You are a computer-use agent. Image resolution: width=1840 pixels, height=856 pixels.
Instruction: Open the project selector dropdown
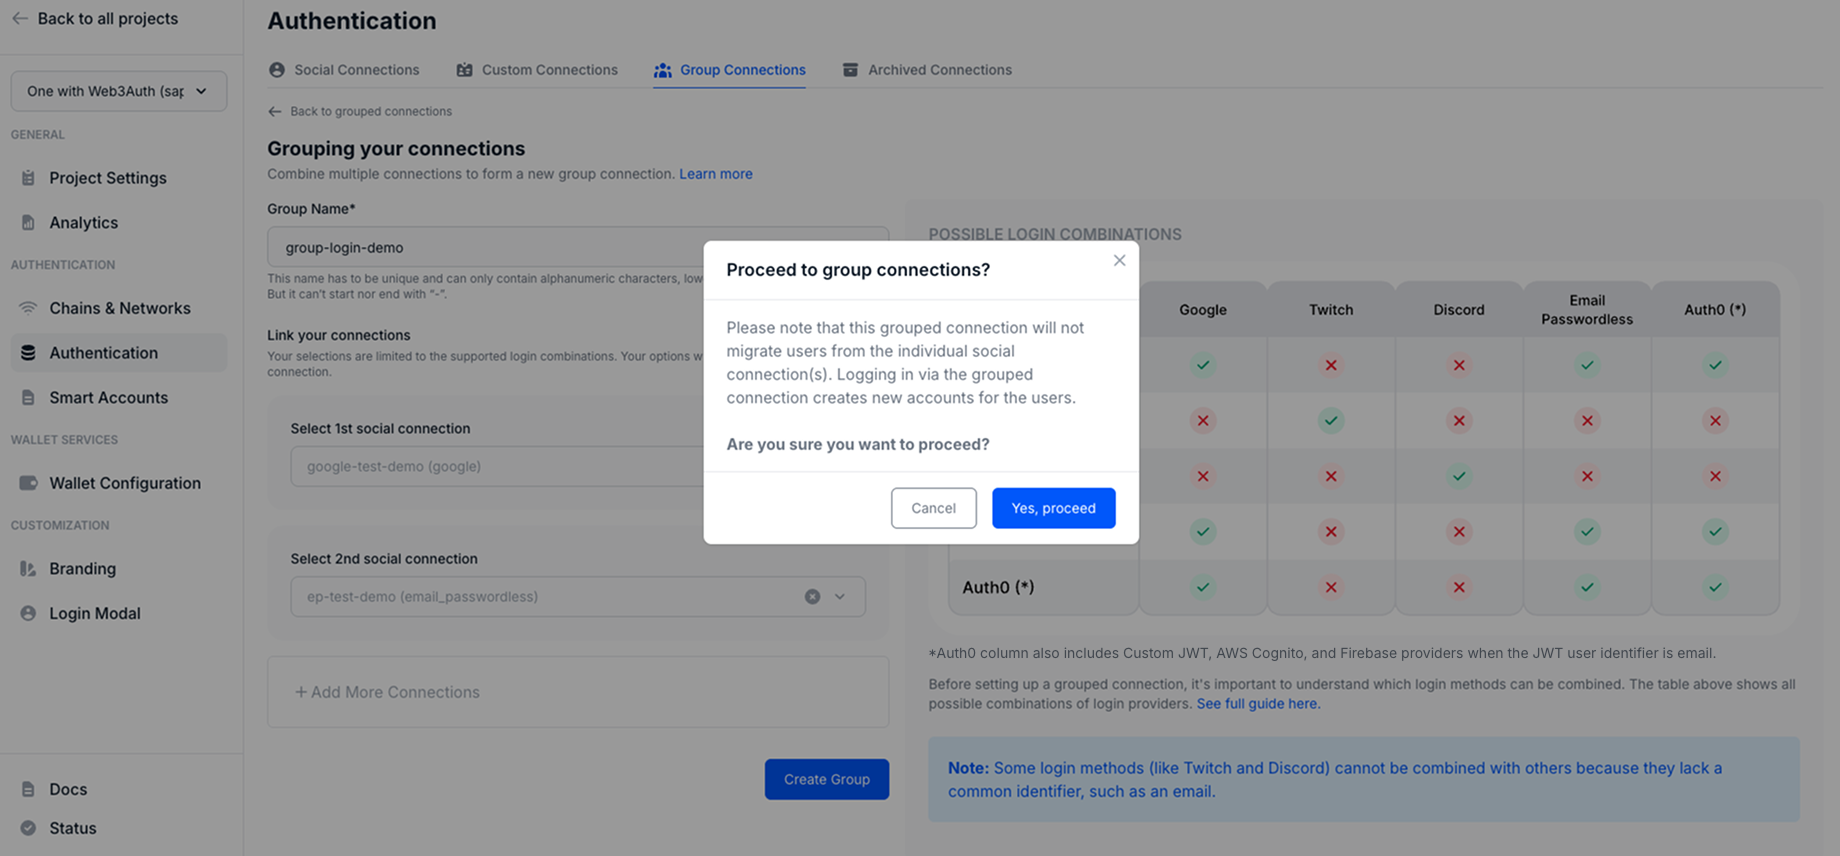[x=118, y=91]
